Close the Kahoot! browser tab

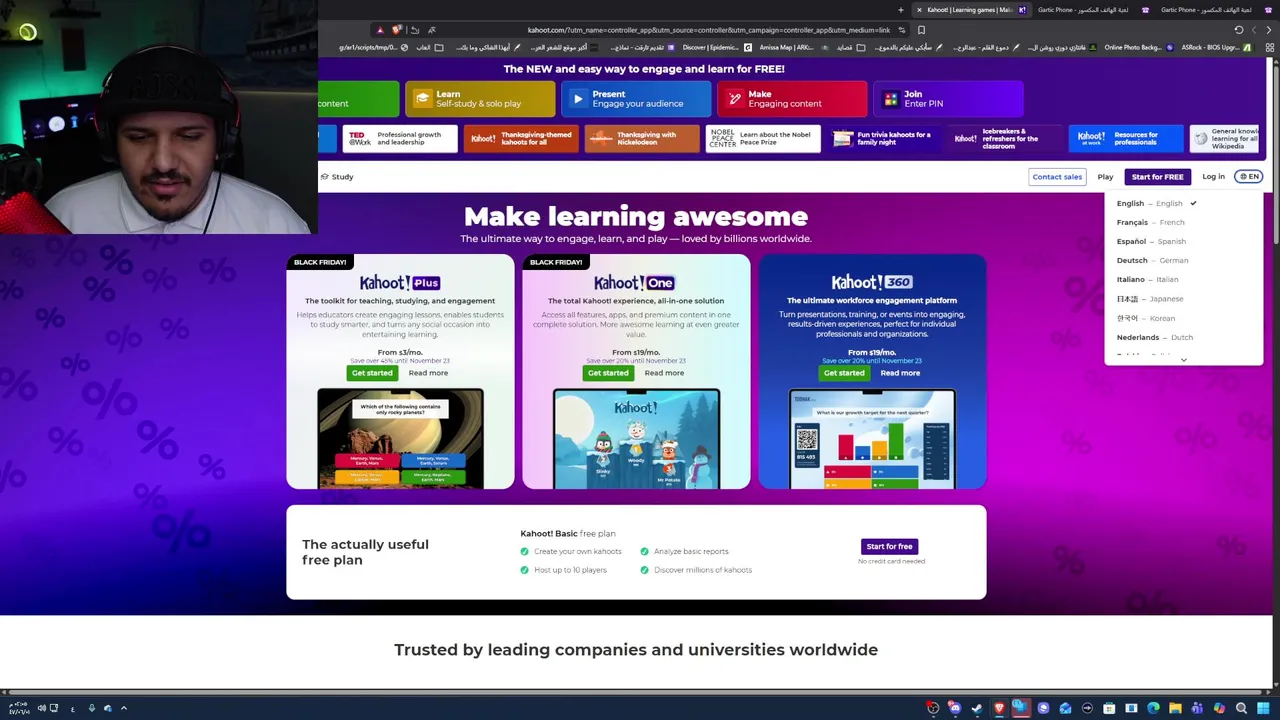coord(919,10)
